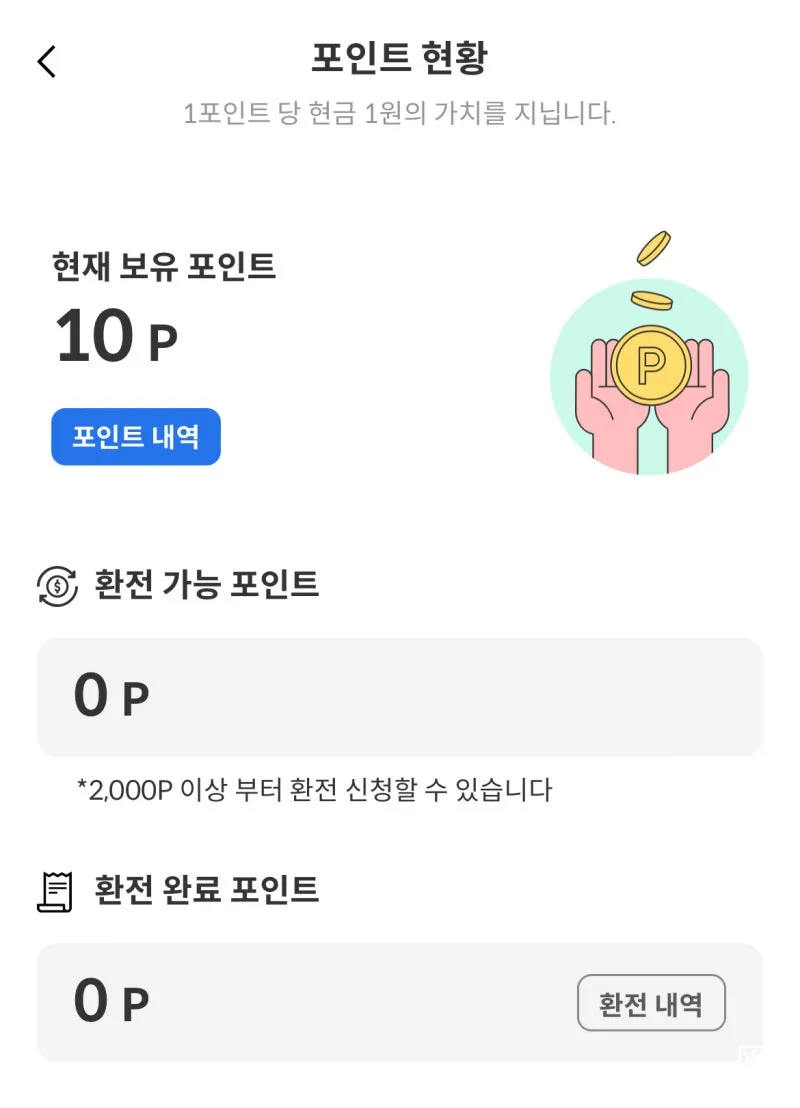Click the 2,000P minimum exchange notice text

pos(314,789)
